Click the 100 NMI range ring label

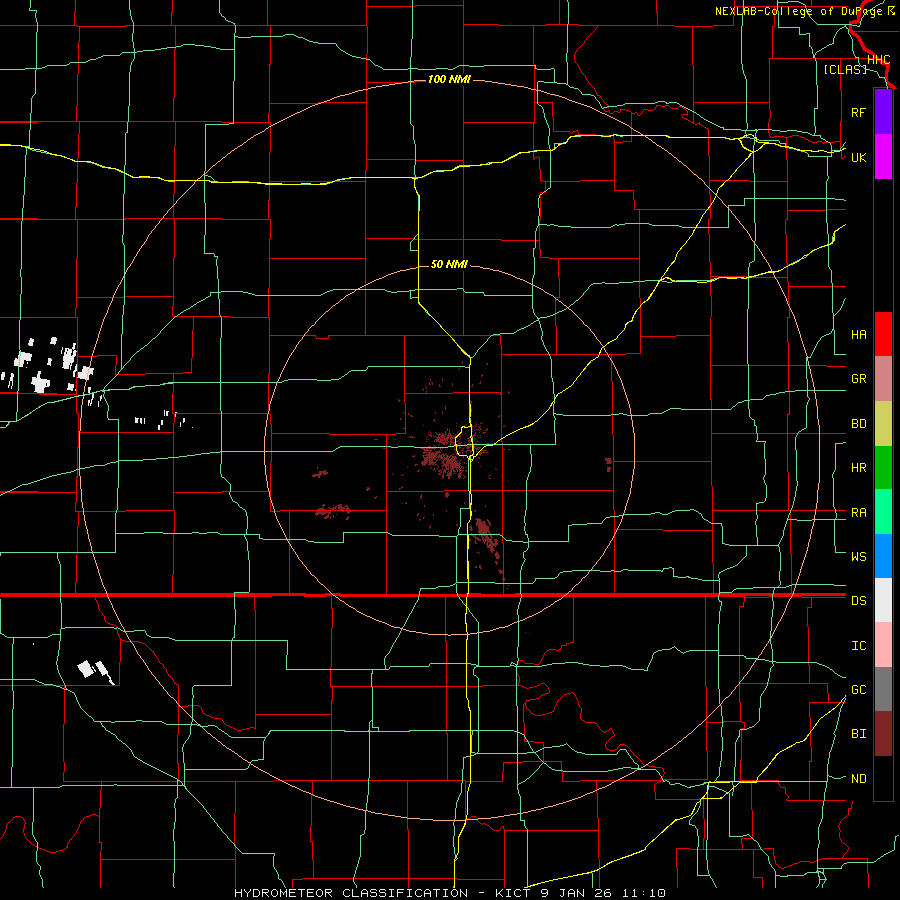(x=449, y=79)
